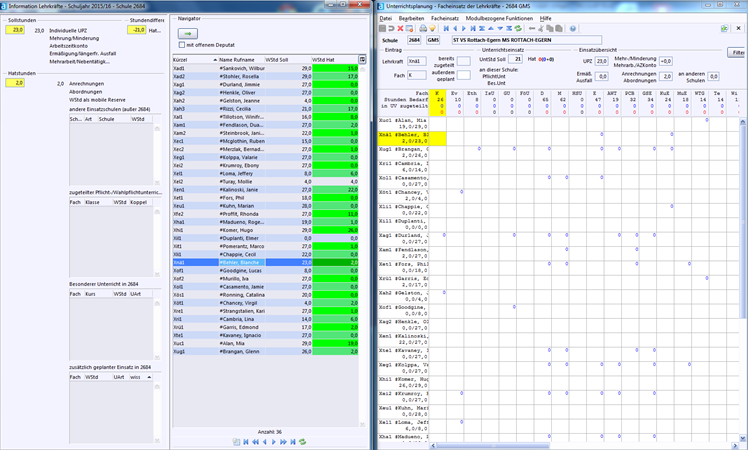Select teacher row Brangan, Glenn in Navigator
The height and width of the screenshot is (450, 749).
pos(265,352)
